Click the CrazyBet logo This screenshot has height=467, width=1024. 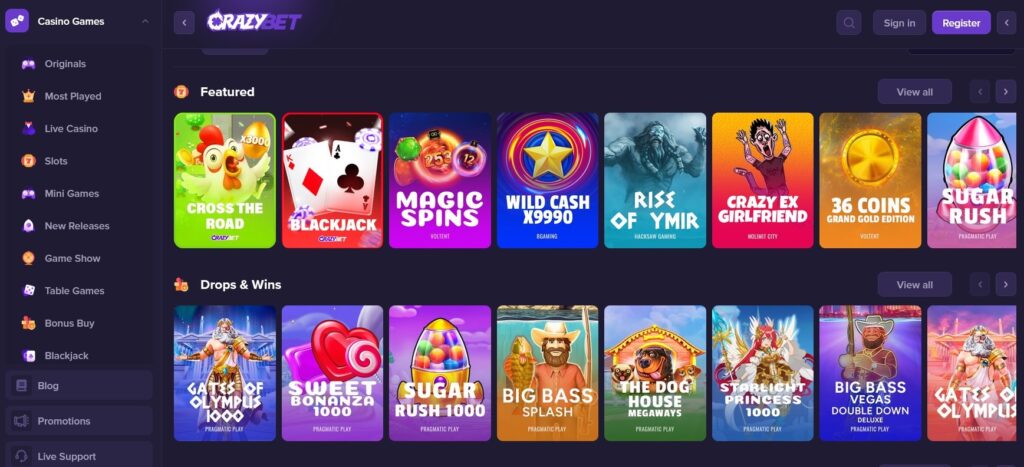coord(254,22)
